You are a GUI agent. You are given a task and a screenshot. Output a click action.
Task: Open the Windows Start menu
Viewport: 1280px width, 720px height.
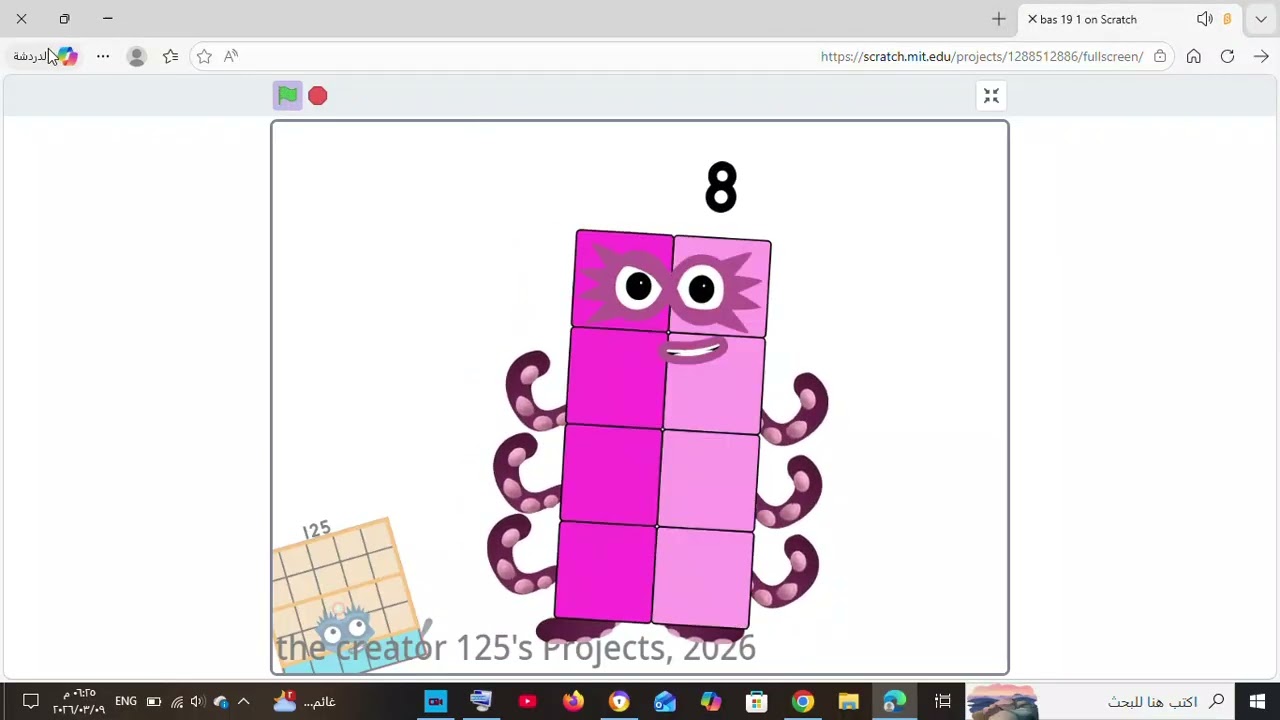1257,702
